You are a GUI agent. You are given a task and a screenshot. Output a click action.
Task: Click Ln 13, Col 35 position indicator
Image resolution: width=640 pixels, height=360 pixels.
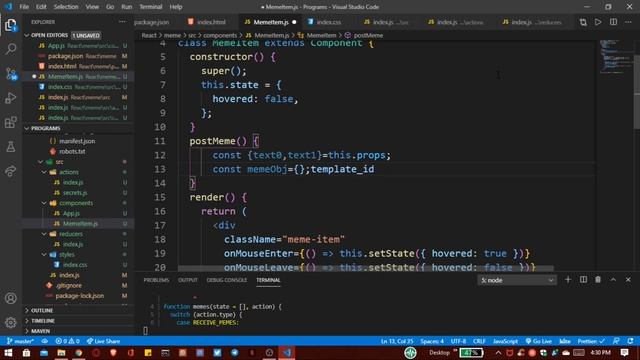click(397, 341)
